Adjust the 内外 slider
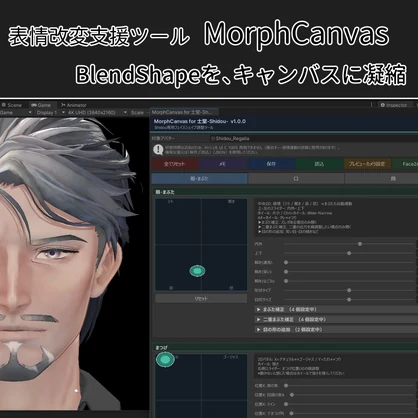Screen dimensions: 418x418 (x=360, y=244)
